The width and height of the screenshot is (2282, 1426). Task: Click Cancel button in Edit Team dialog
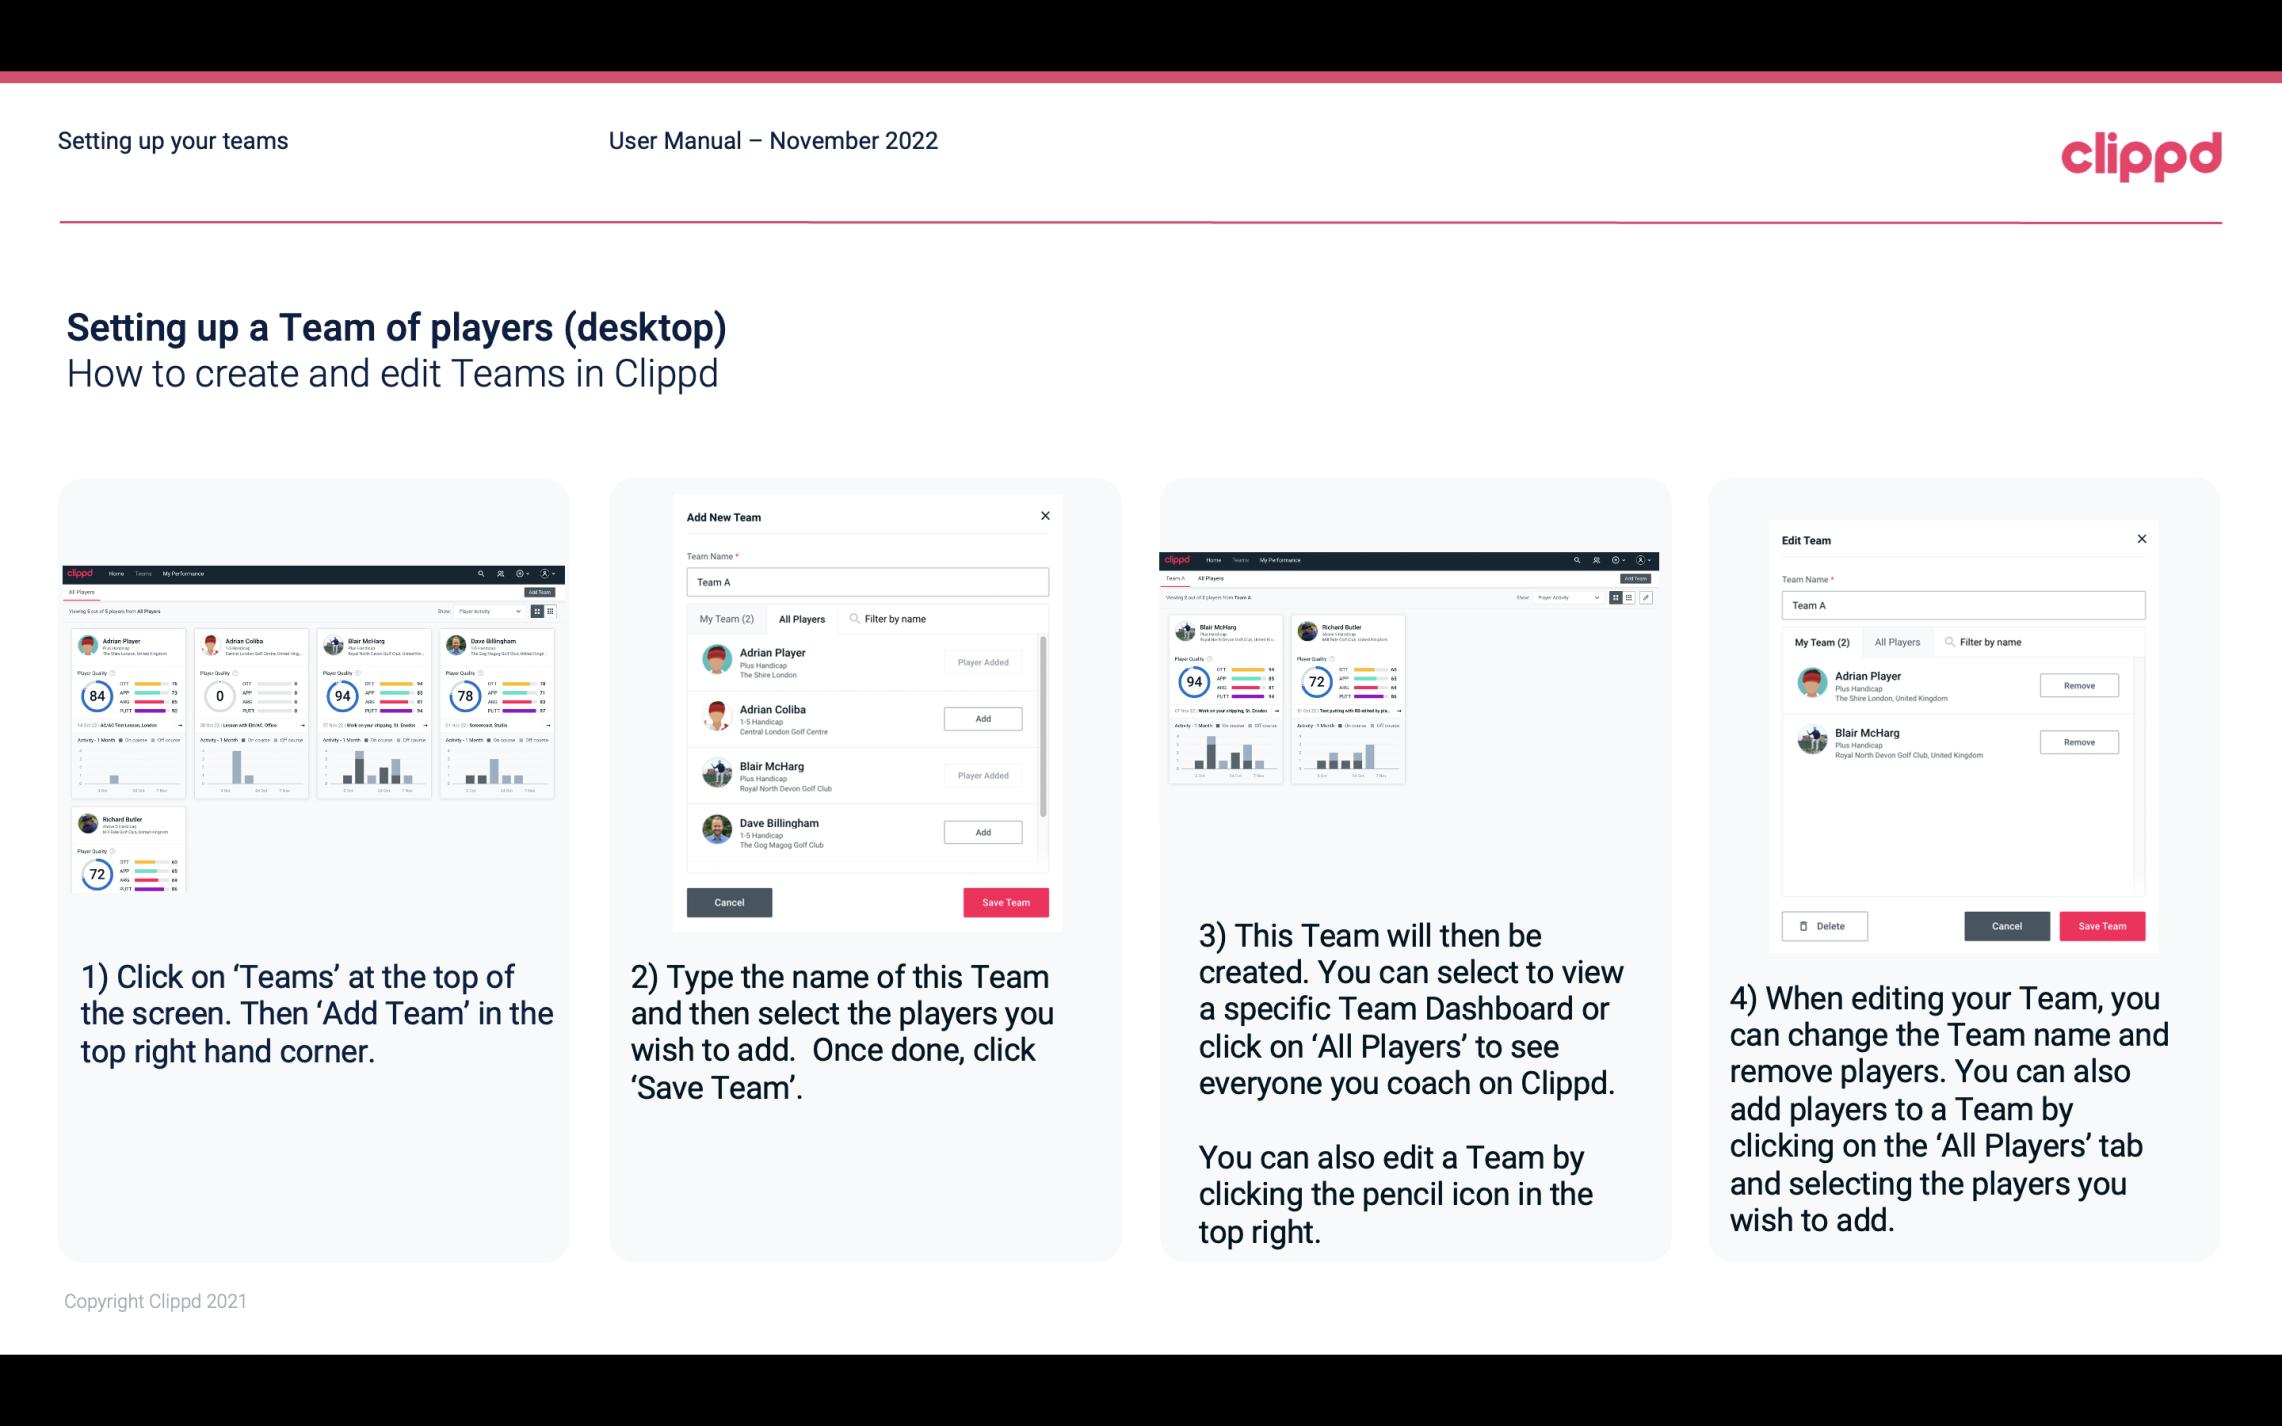(2008, 925)
